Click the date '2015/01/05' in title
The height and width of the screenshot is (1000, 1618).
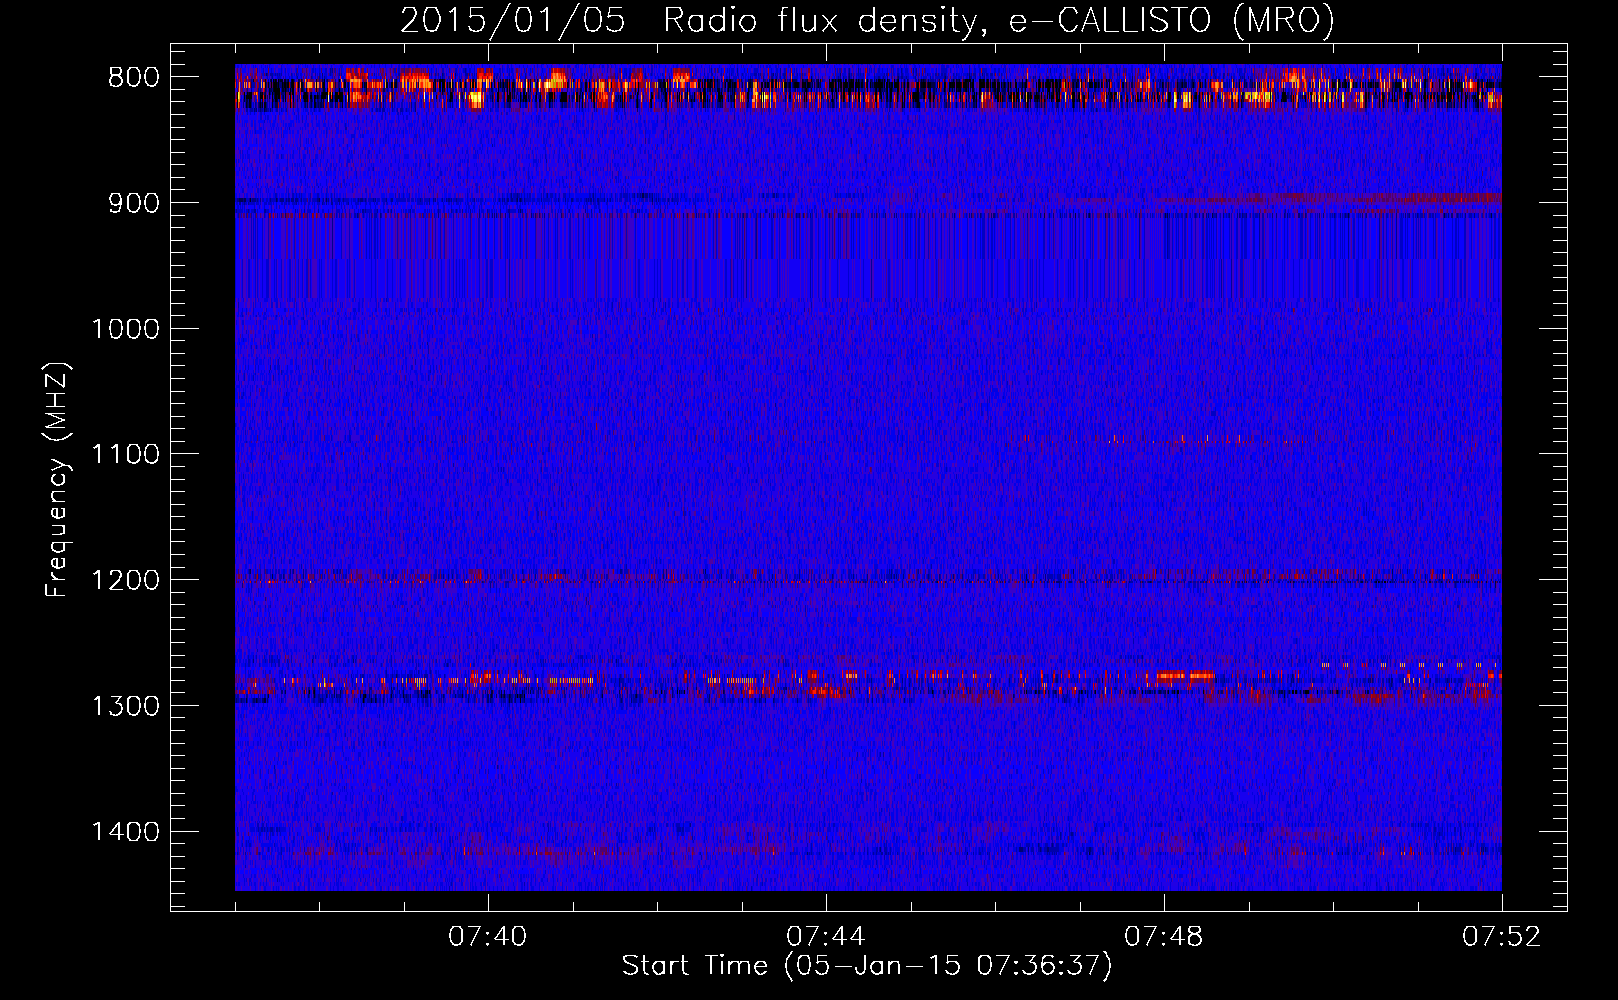pos(513,20)
